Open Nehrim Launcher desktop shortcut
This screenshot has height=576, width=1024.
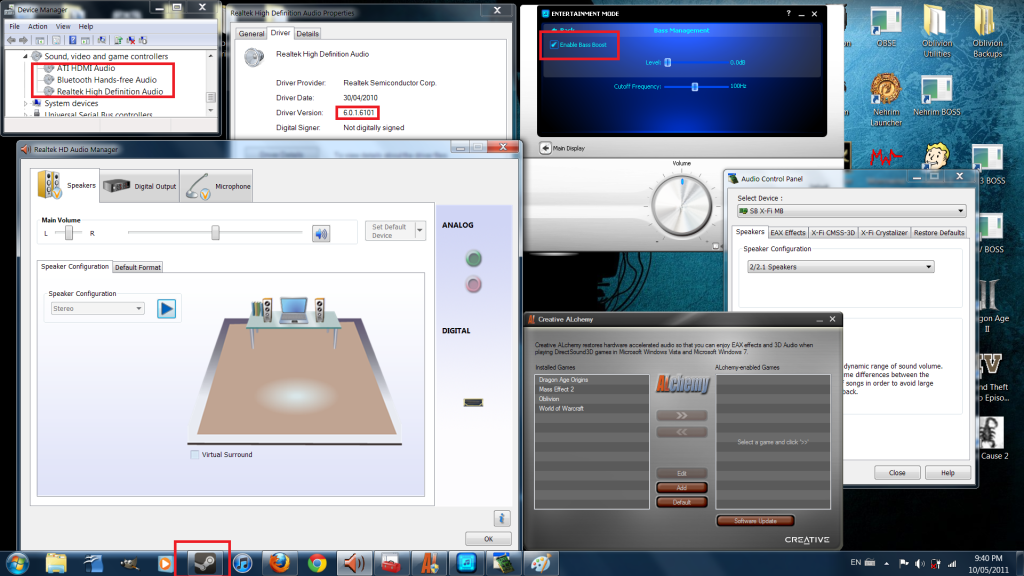point(886,101)
